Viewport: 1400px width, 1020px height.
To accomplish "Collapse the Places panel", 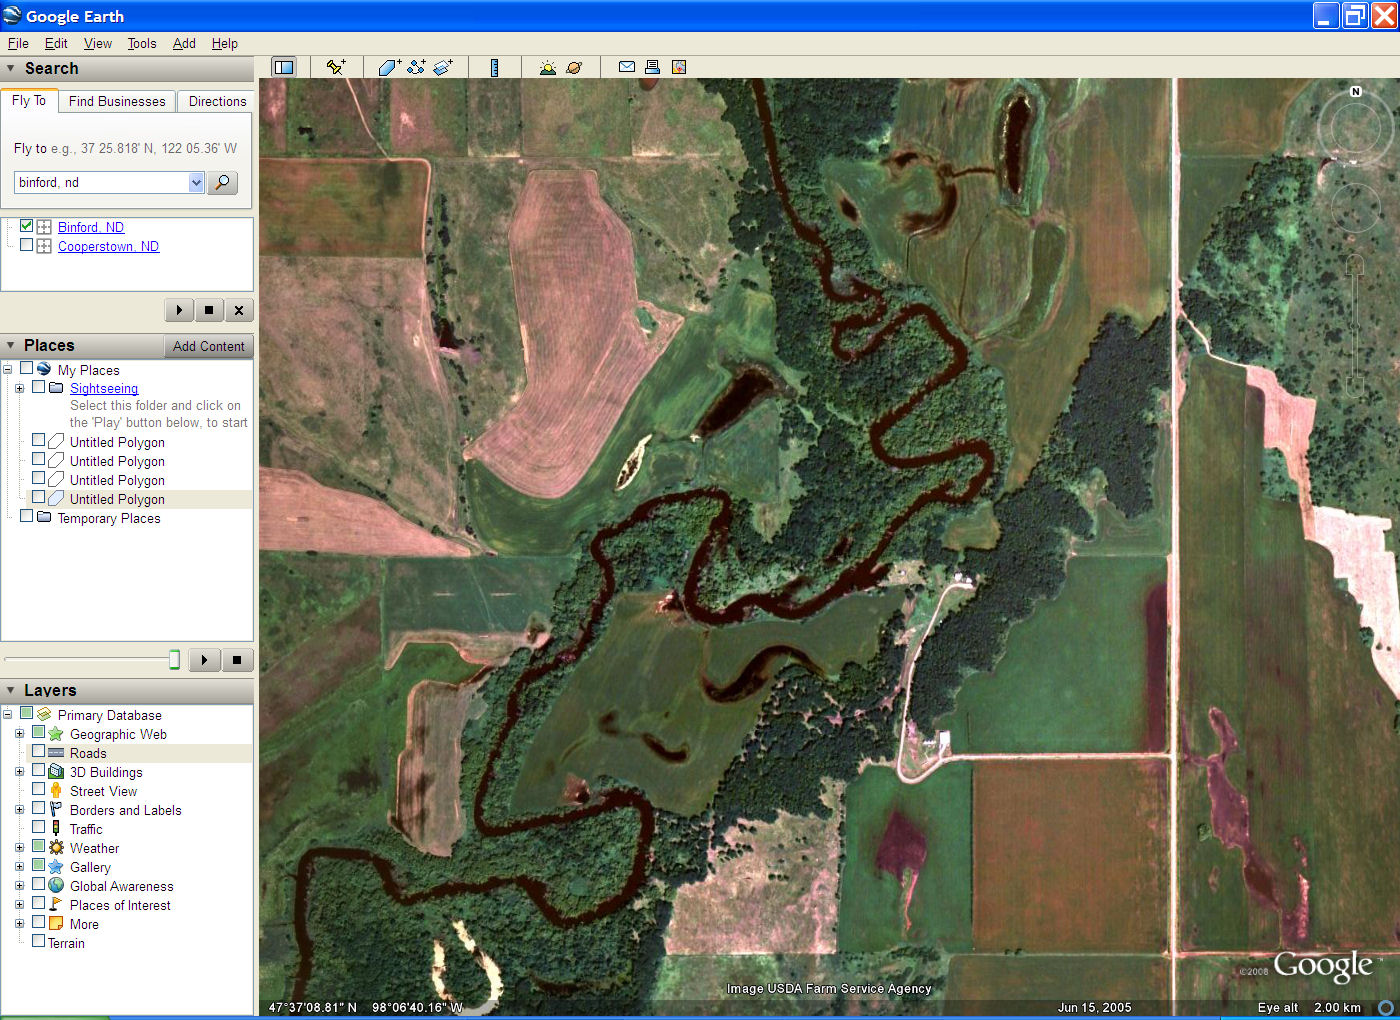I will click(x=11, y=345).
